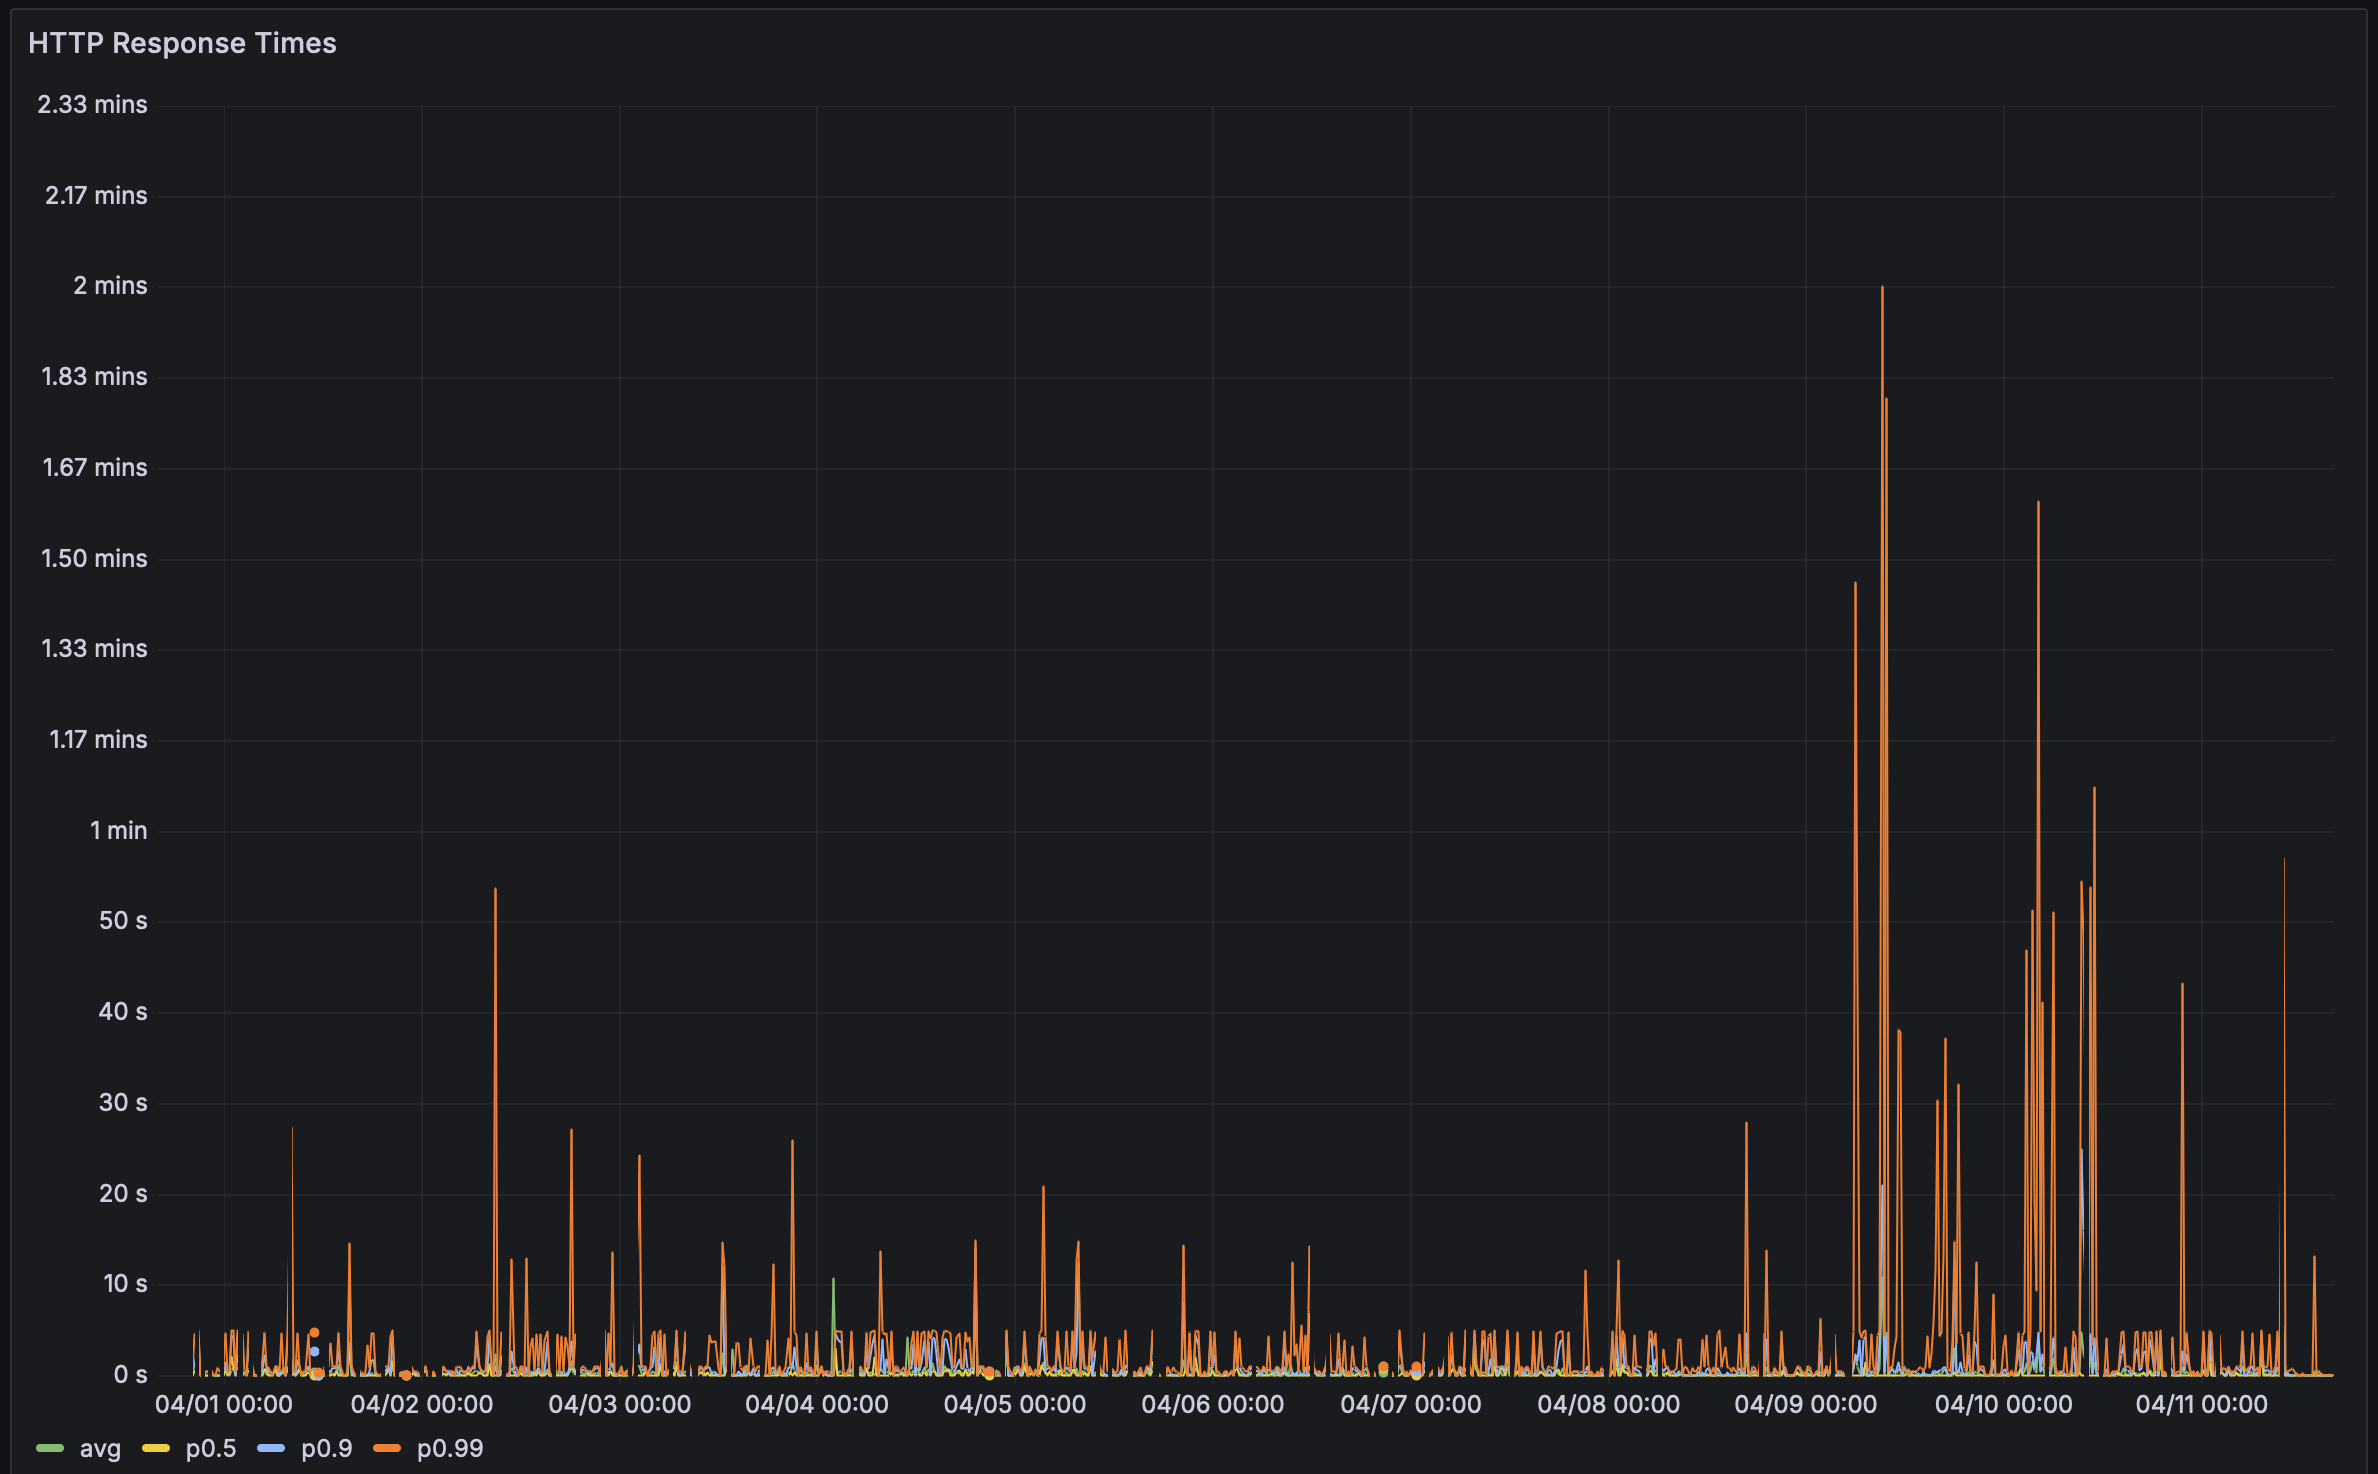The width and height of the screenshot is (2378, 1474).
Task: Click the 04/10 00:00 x-axis label
Action: [2004, 1404]
